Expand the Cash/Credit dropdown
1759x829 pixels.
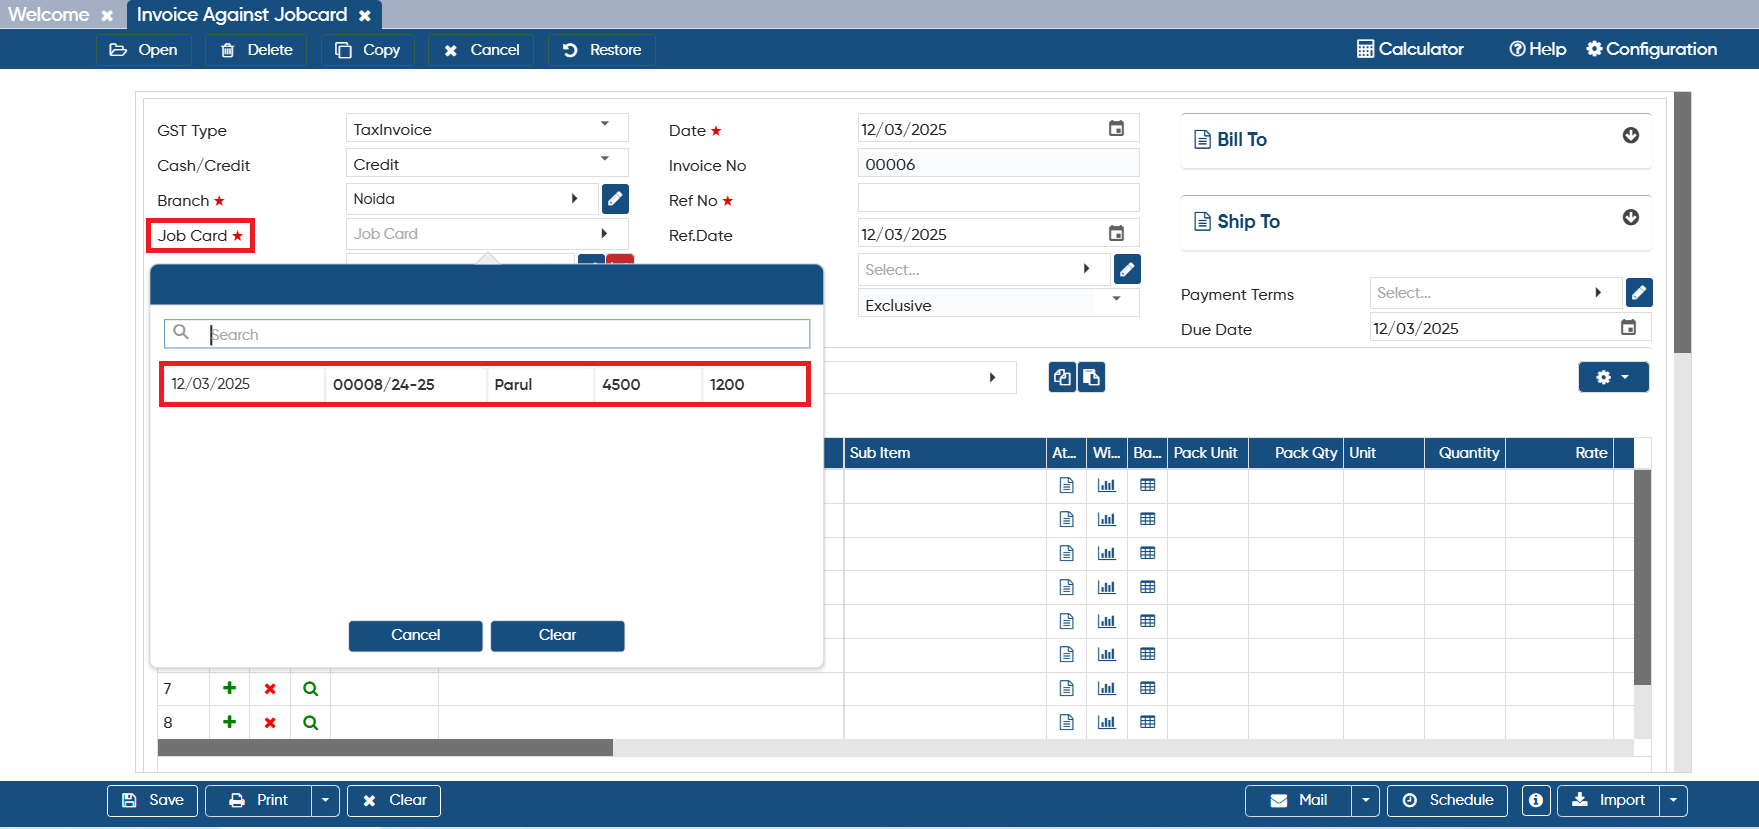point(604,160)
